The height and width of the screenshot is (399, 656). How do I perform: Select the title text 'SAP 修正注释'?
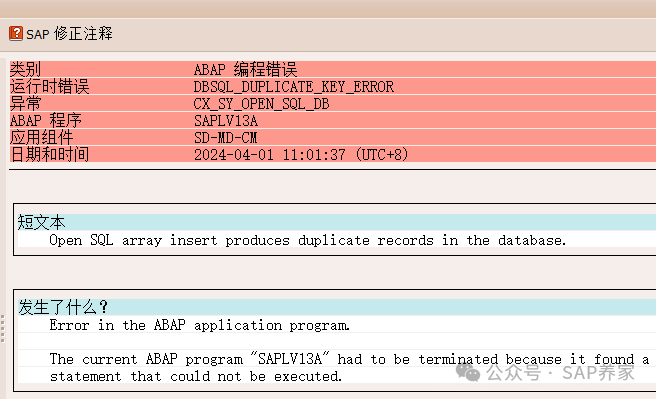coord(69,33)
